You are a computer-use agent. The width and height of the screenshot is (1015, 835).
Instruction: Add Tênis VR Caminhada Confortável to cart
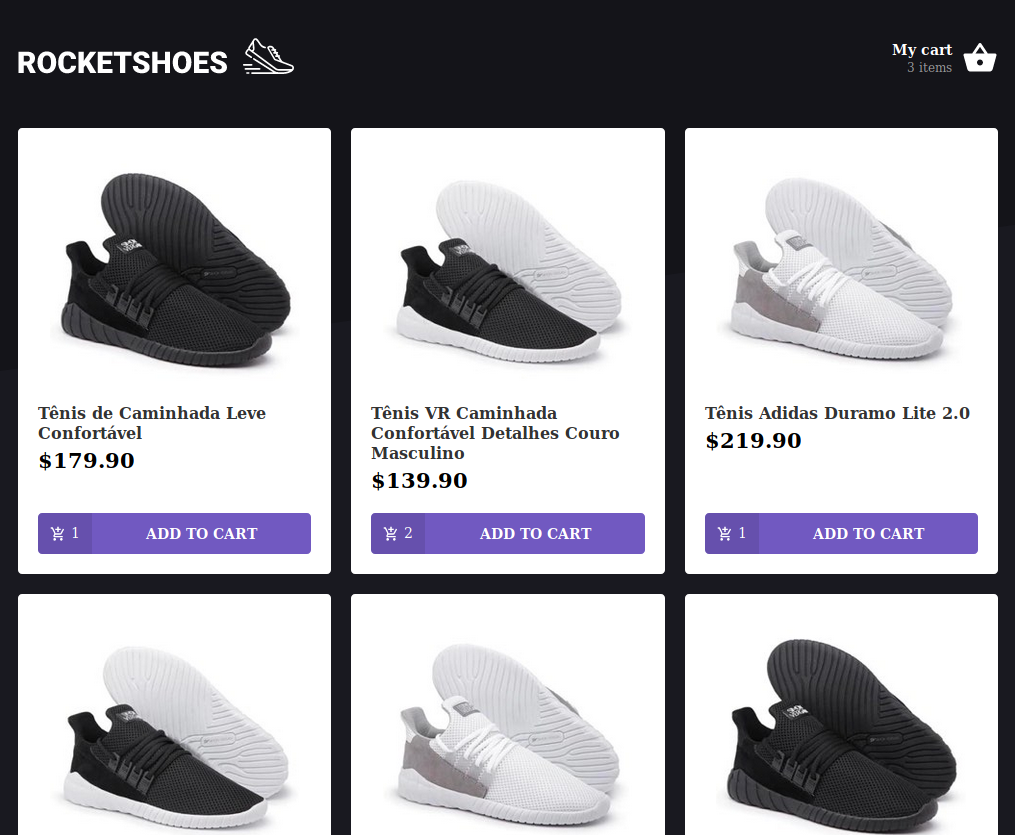[535, 534]
